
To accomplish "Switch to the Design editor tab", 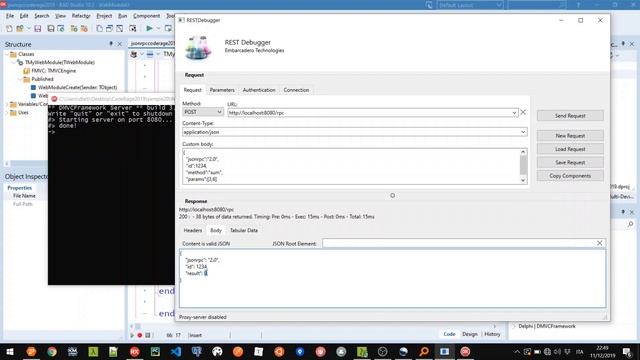I will [x=469, y=334].
